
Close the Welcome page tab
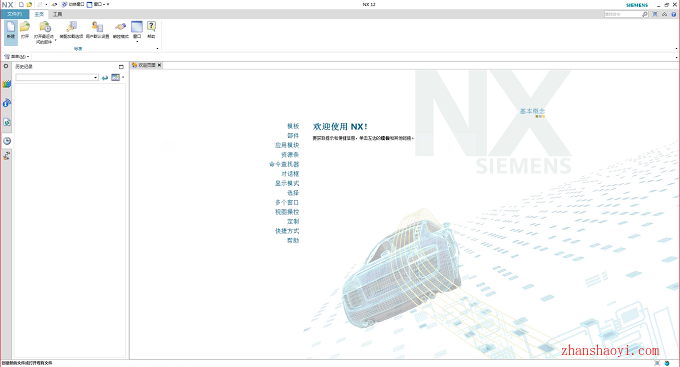159,65
